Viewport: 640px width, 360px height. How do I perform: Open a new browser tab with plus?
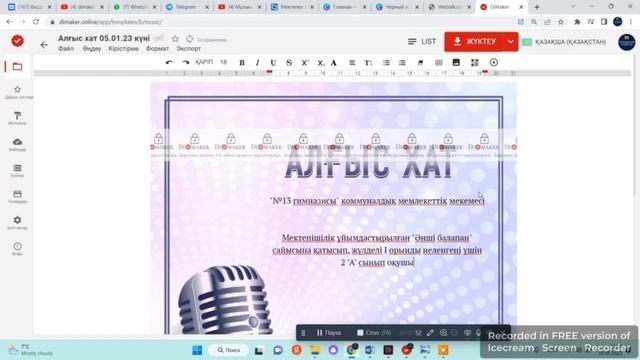click(537, 7)
